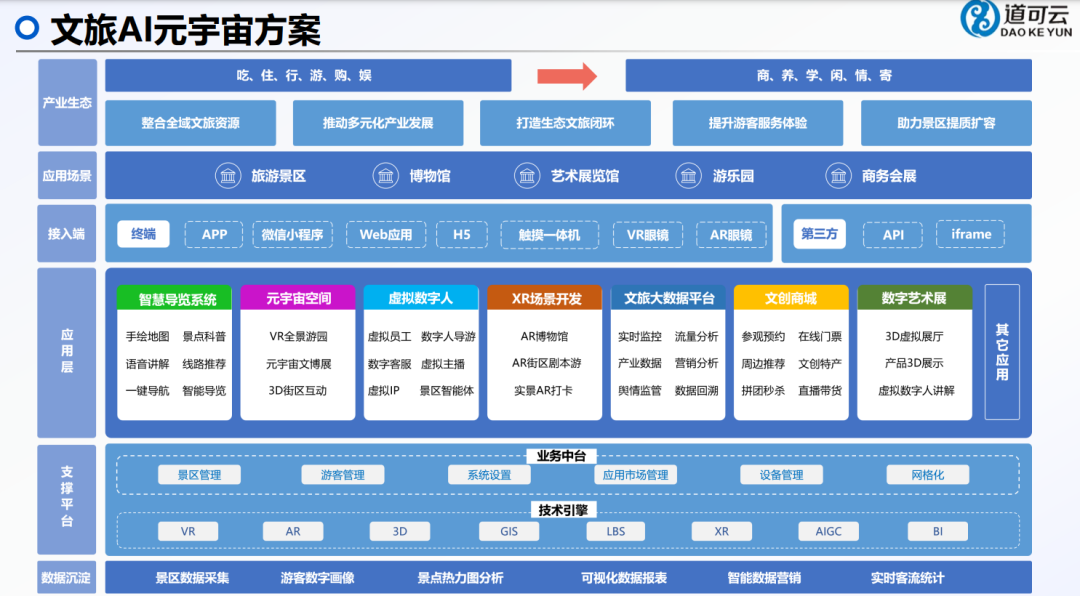
Task: Open the 虚拟数字人 card header
Action: click(x=421, y=298)
